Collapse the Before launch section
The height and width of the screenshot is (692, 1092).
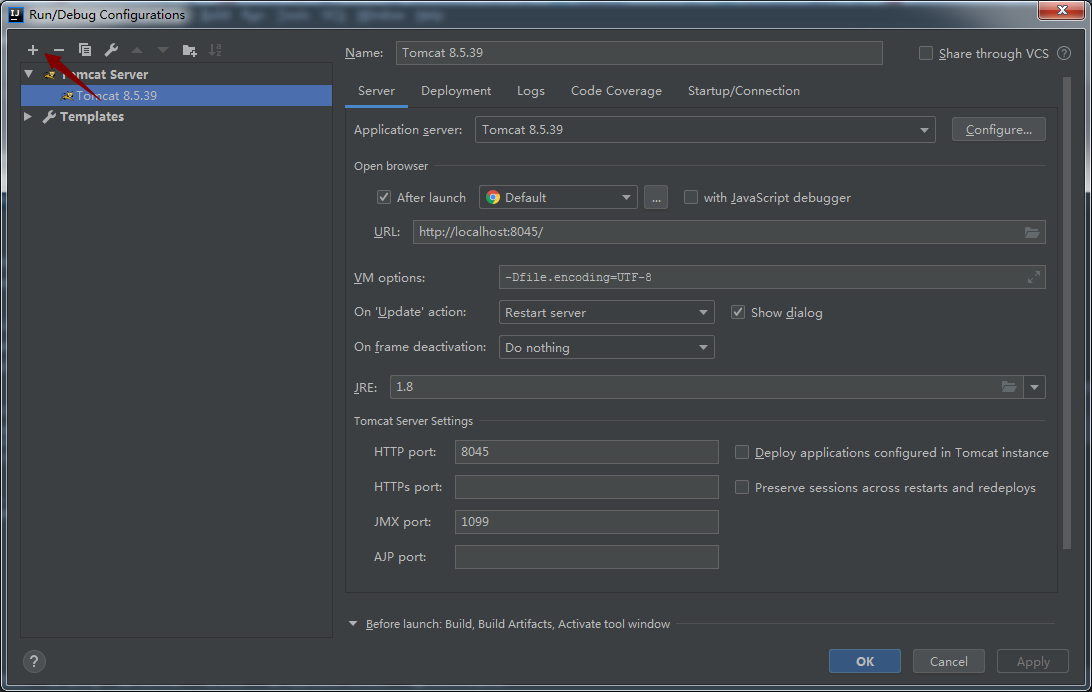point(353,624)
